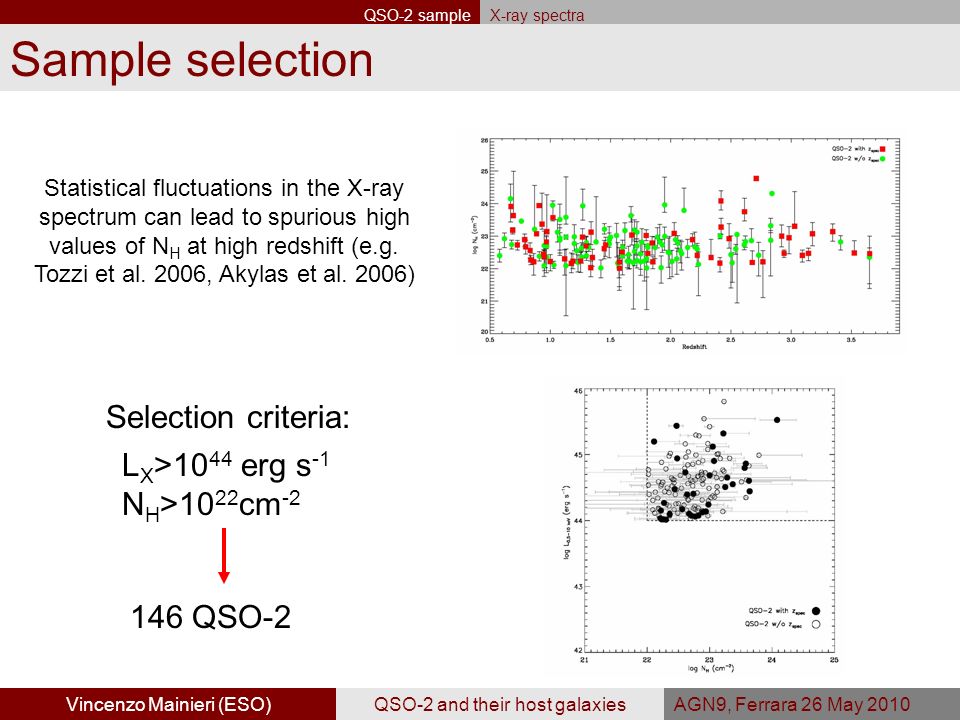Click the log NH axis label of bottom plot

coord(710,668)
